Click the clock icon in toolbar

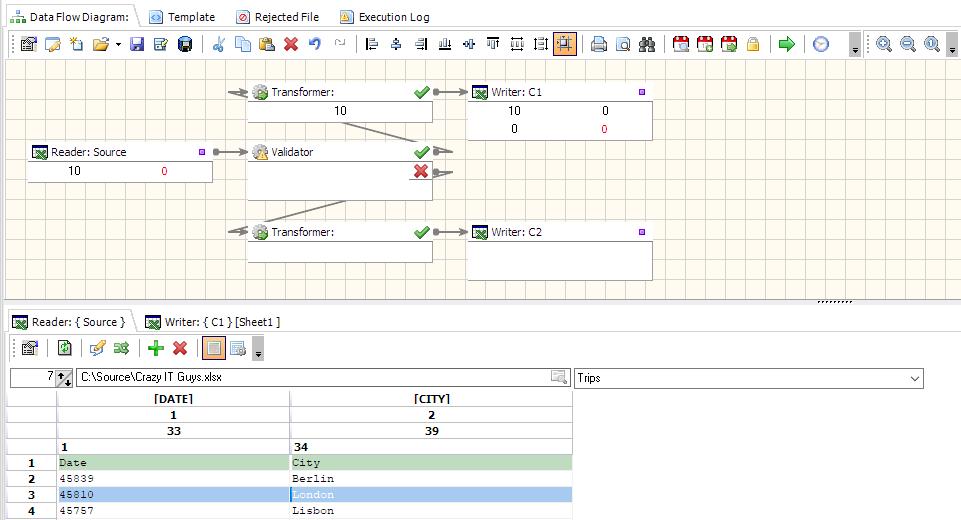coord(821,44)
